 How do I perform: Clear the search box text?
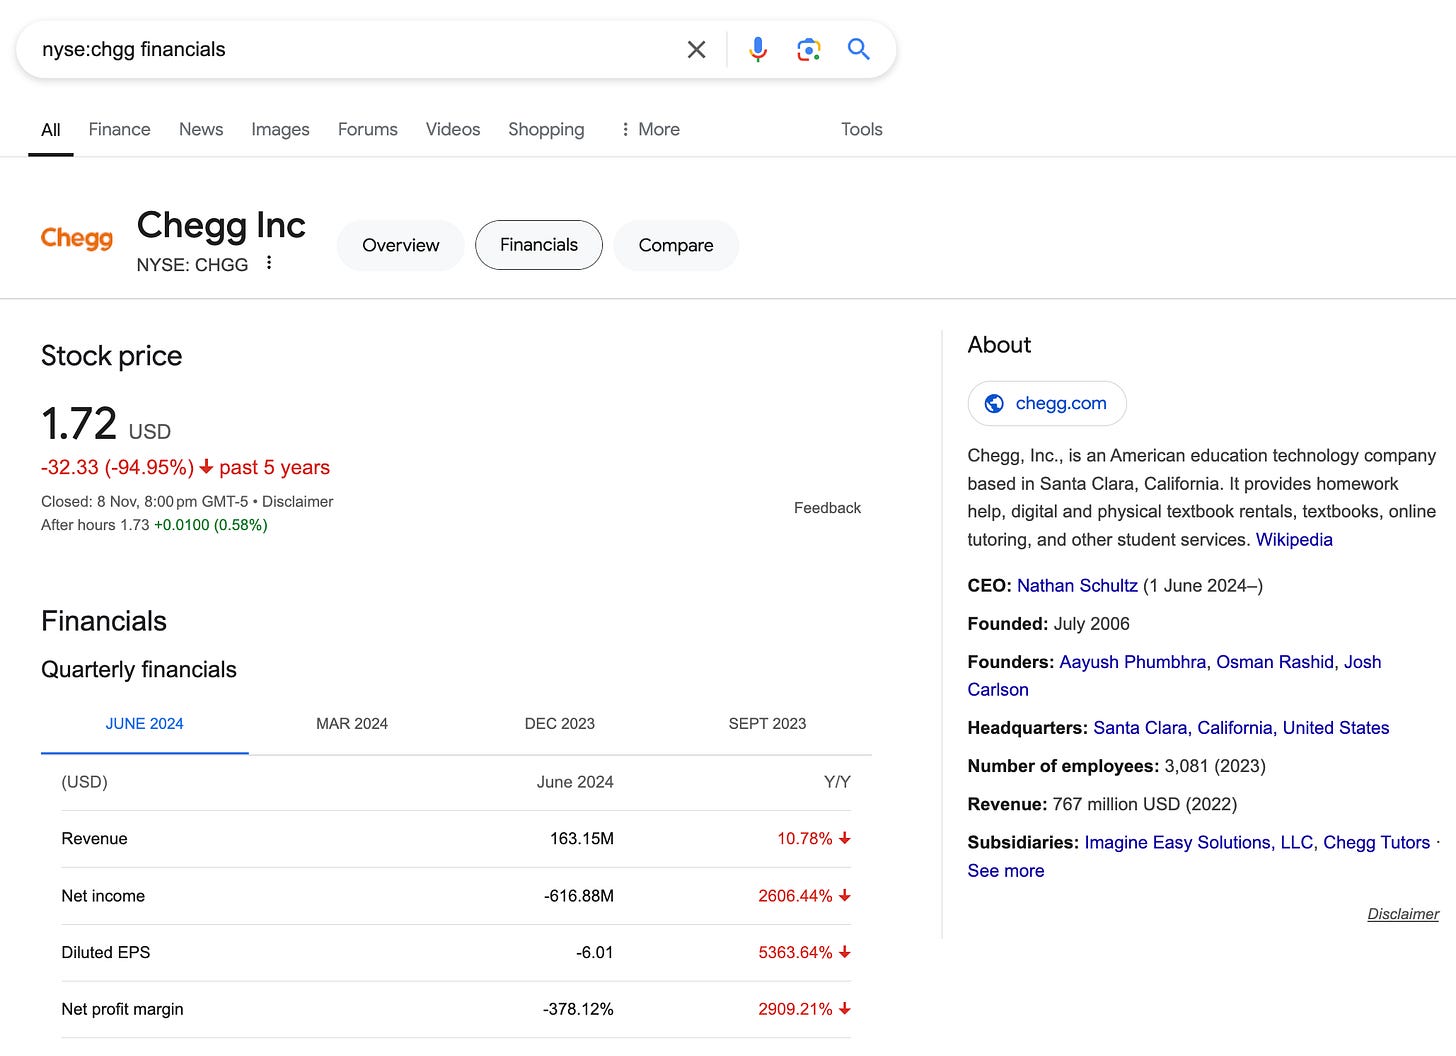click(697, 49)
